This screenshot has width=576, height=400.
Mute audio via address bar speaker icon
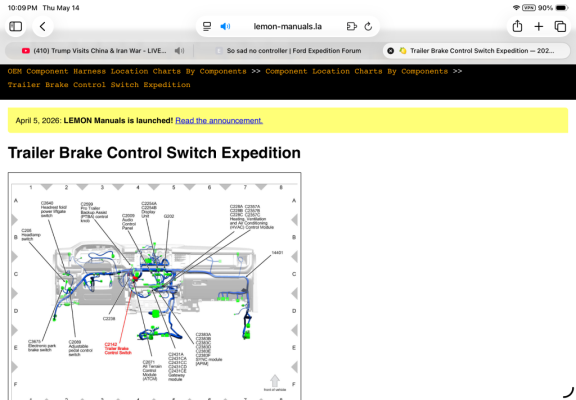tap(225, 26)
